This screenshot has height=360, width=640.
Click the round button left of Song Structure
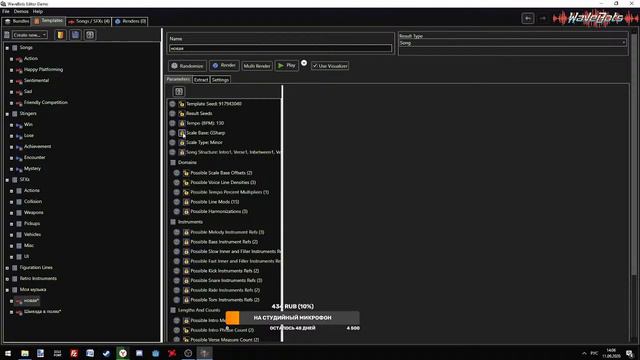click(x=172, y=152)
